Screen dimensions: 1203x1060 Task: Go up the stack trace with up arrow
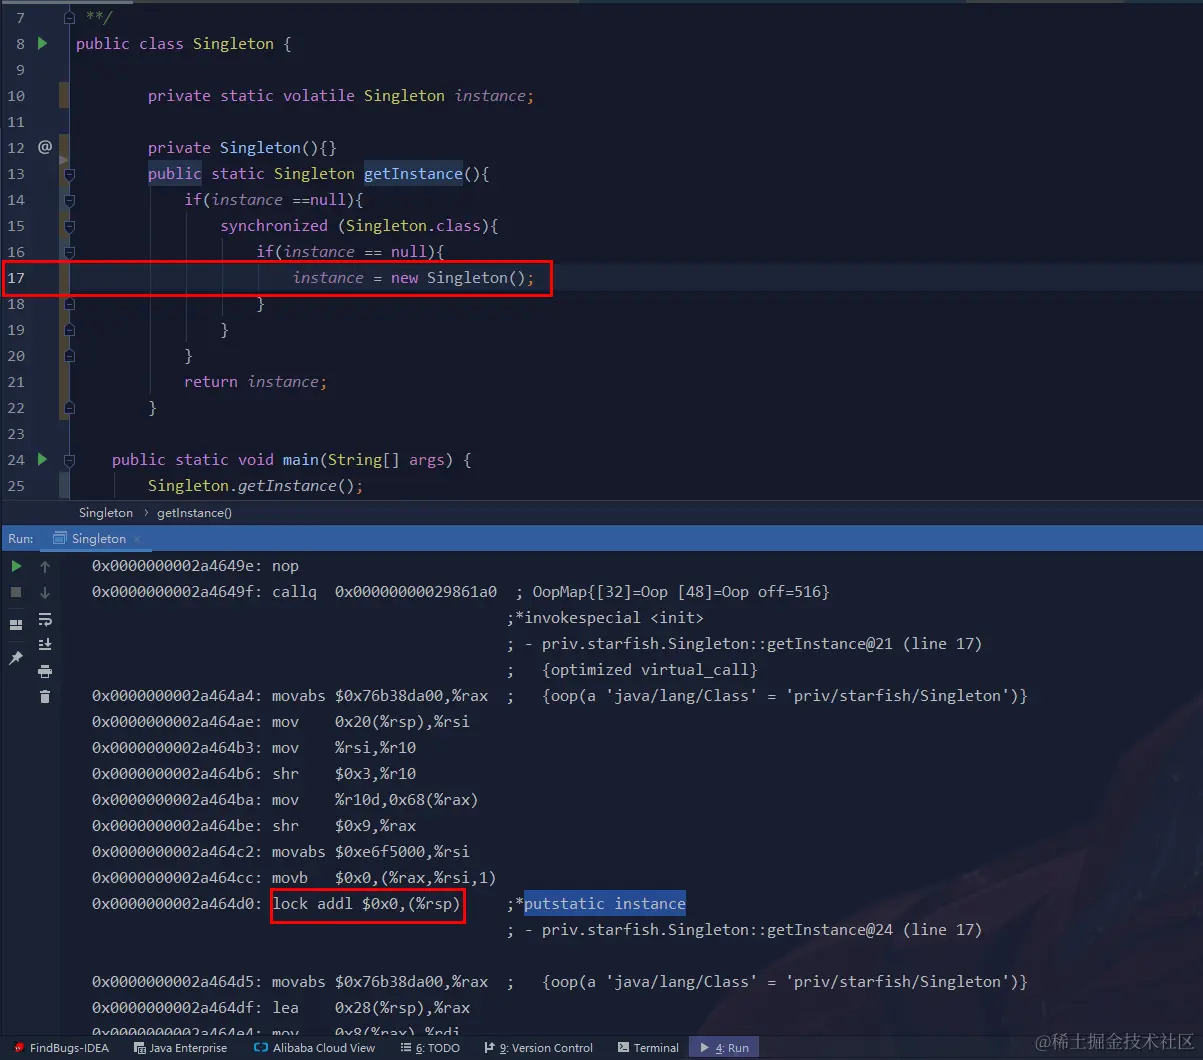45,566
